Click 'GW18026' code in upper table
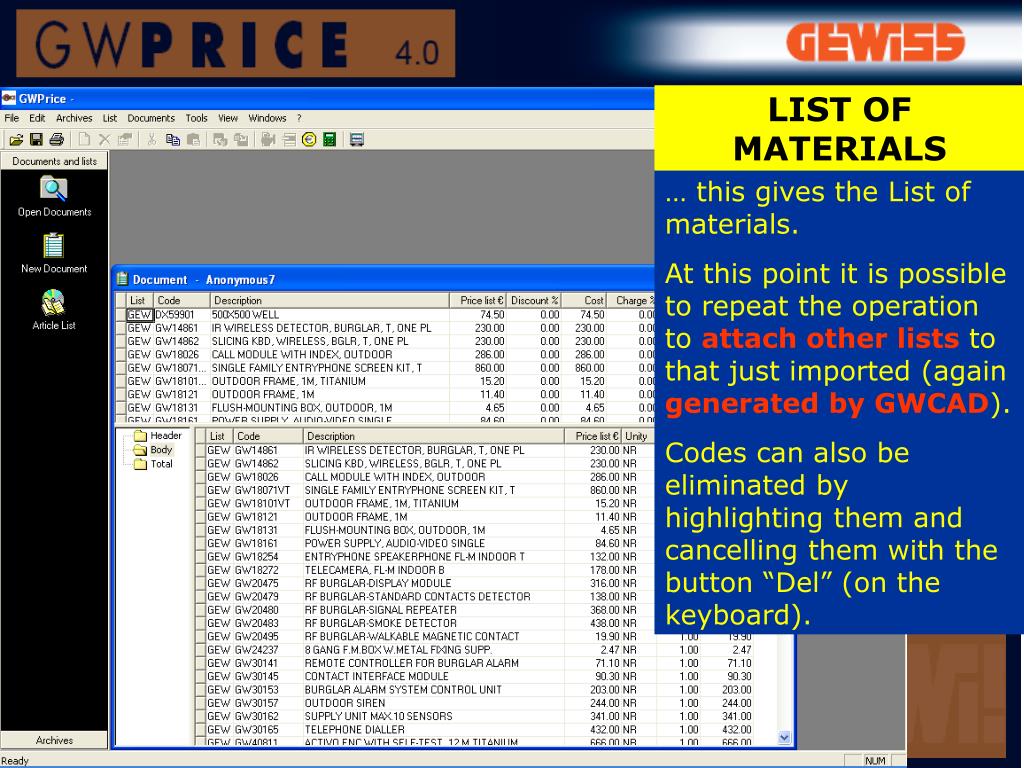The image size is (1024, 768). (177, 355)
